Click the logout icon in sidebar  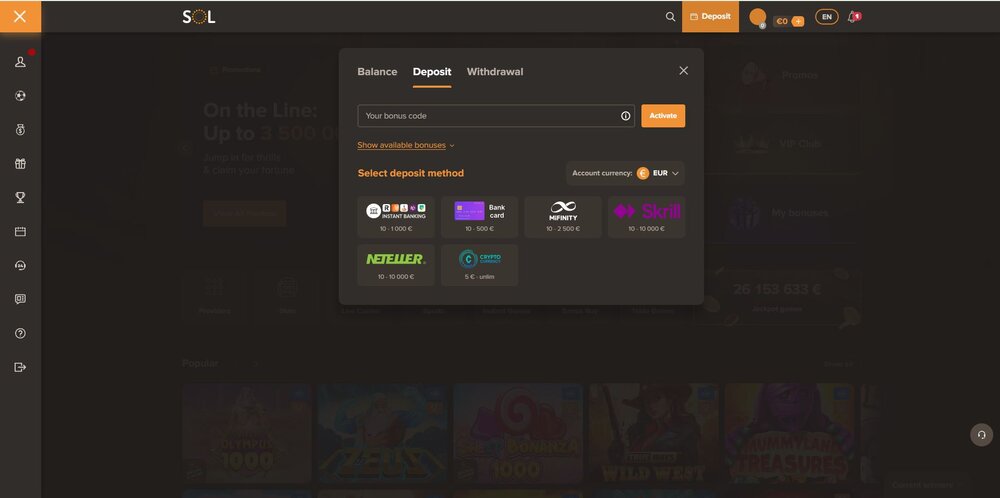coord(20,367)
